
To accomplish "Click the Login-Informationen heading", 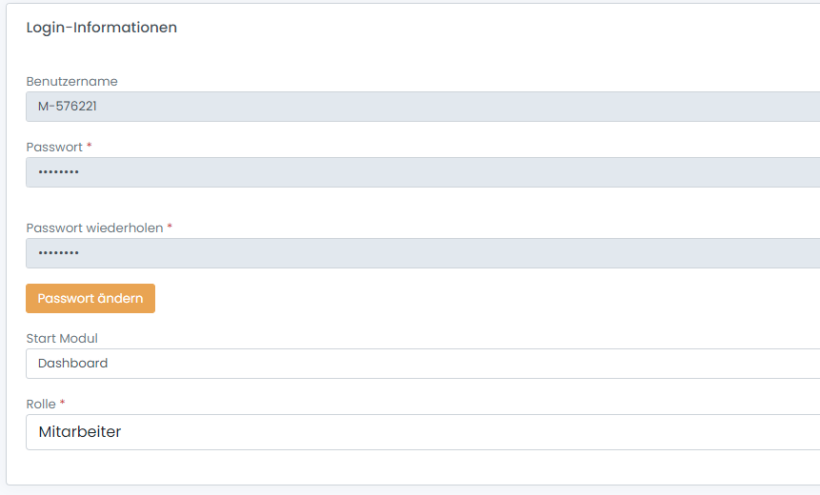I will pos(101,28).
